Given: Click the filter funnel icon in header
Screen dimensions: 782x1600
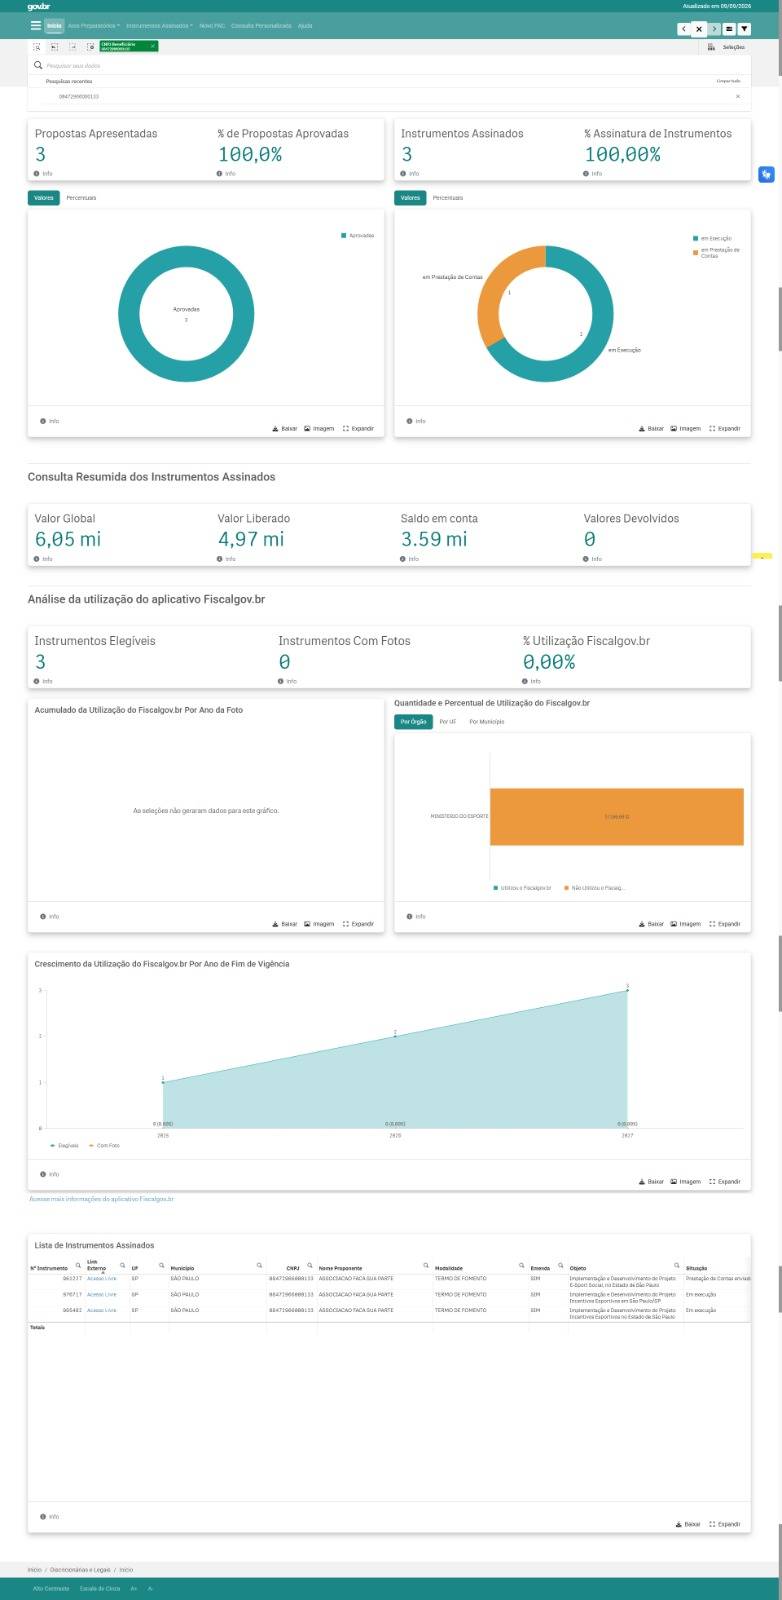Looking at the screenshot, I should click(744, 29).
